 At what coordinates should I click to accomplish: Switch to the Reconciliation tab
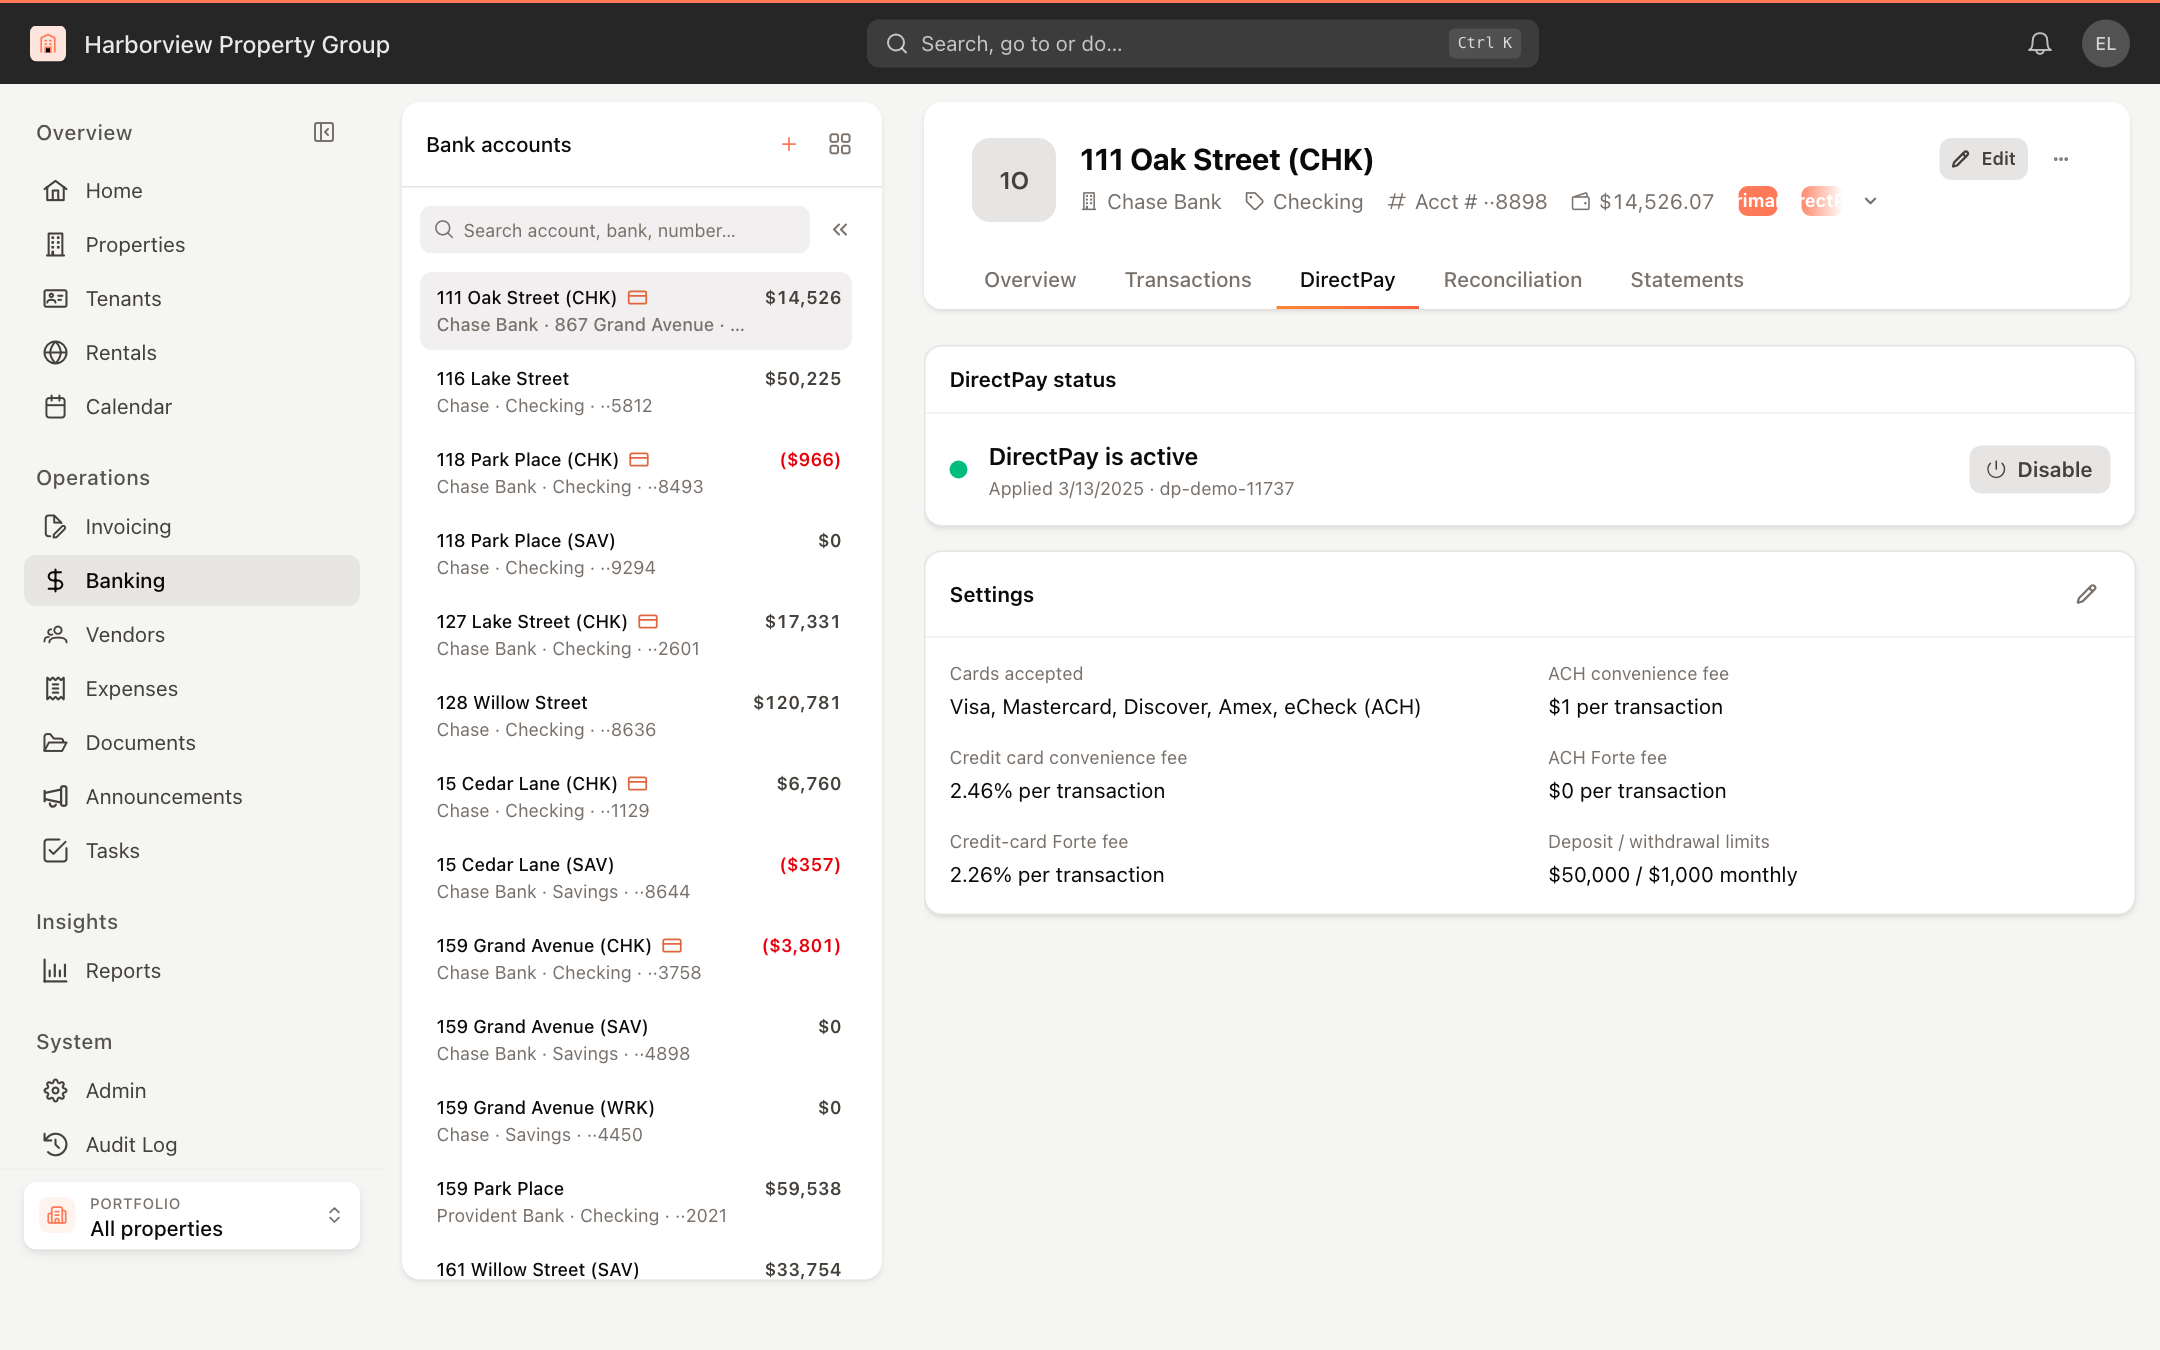pyautogui.click(x=1512, y=280)
